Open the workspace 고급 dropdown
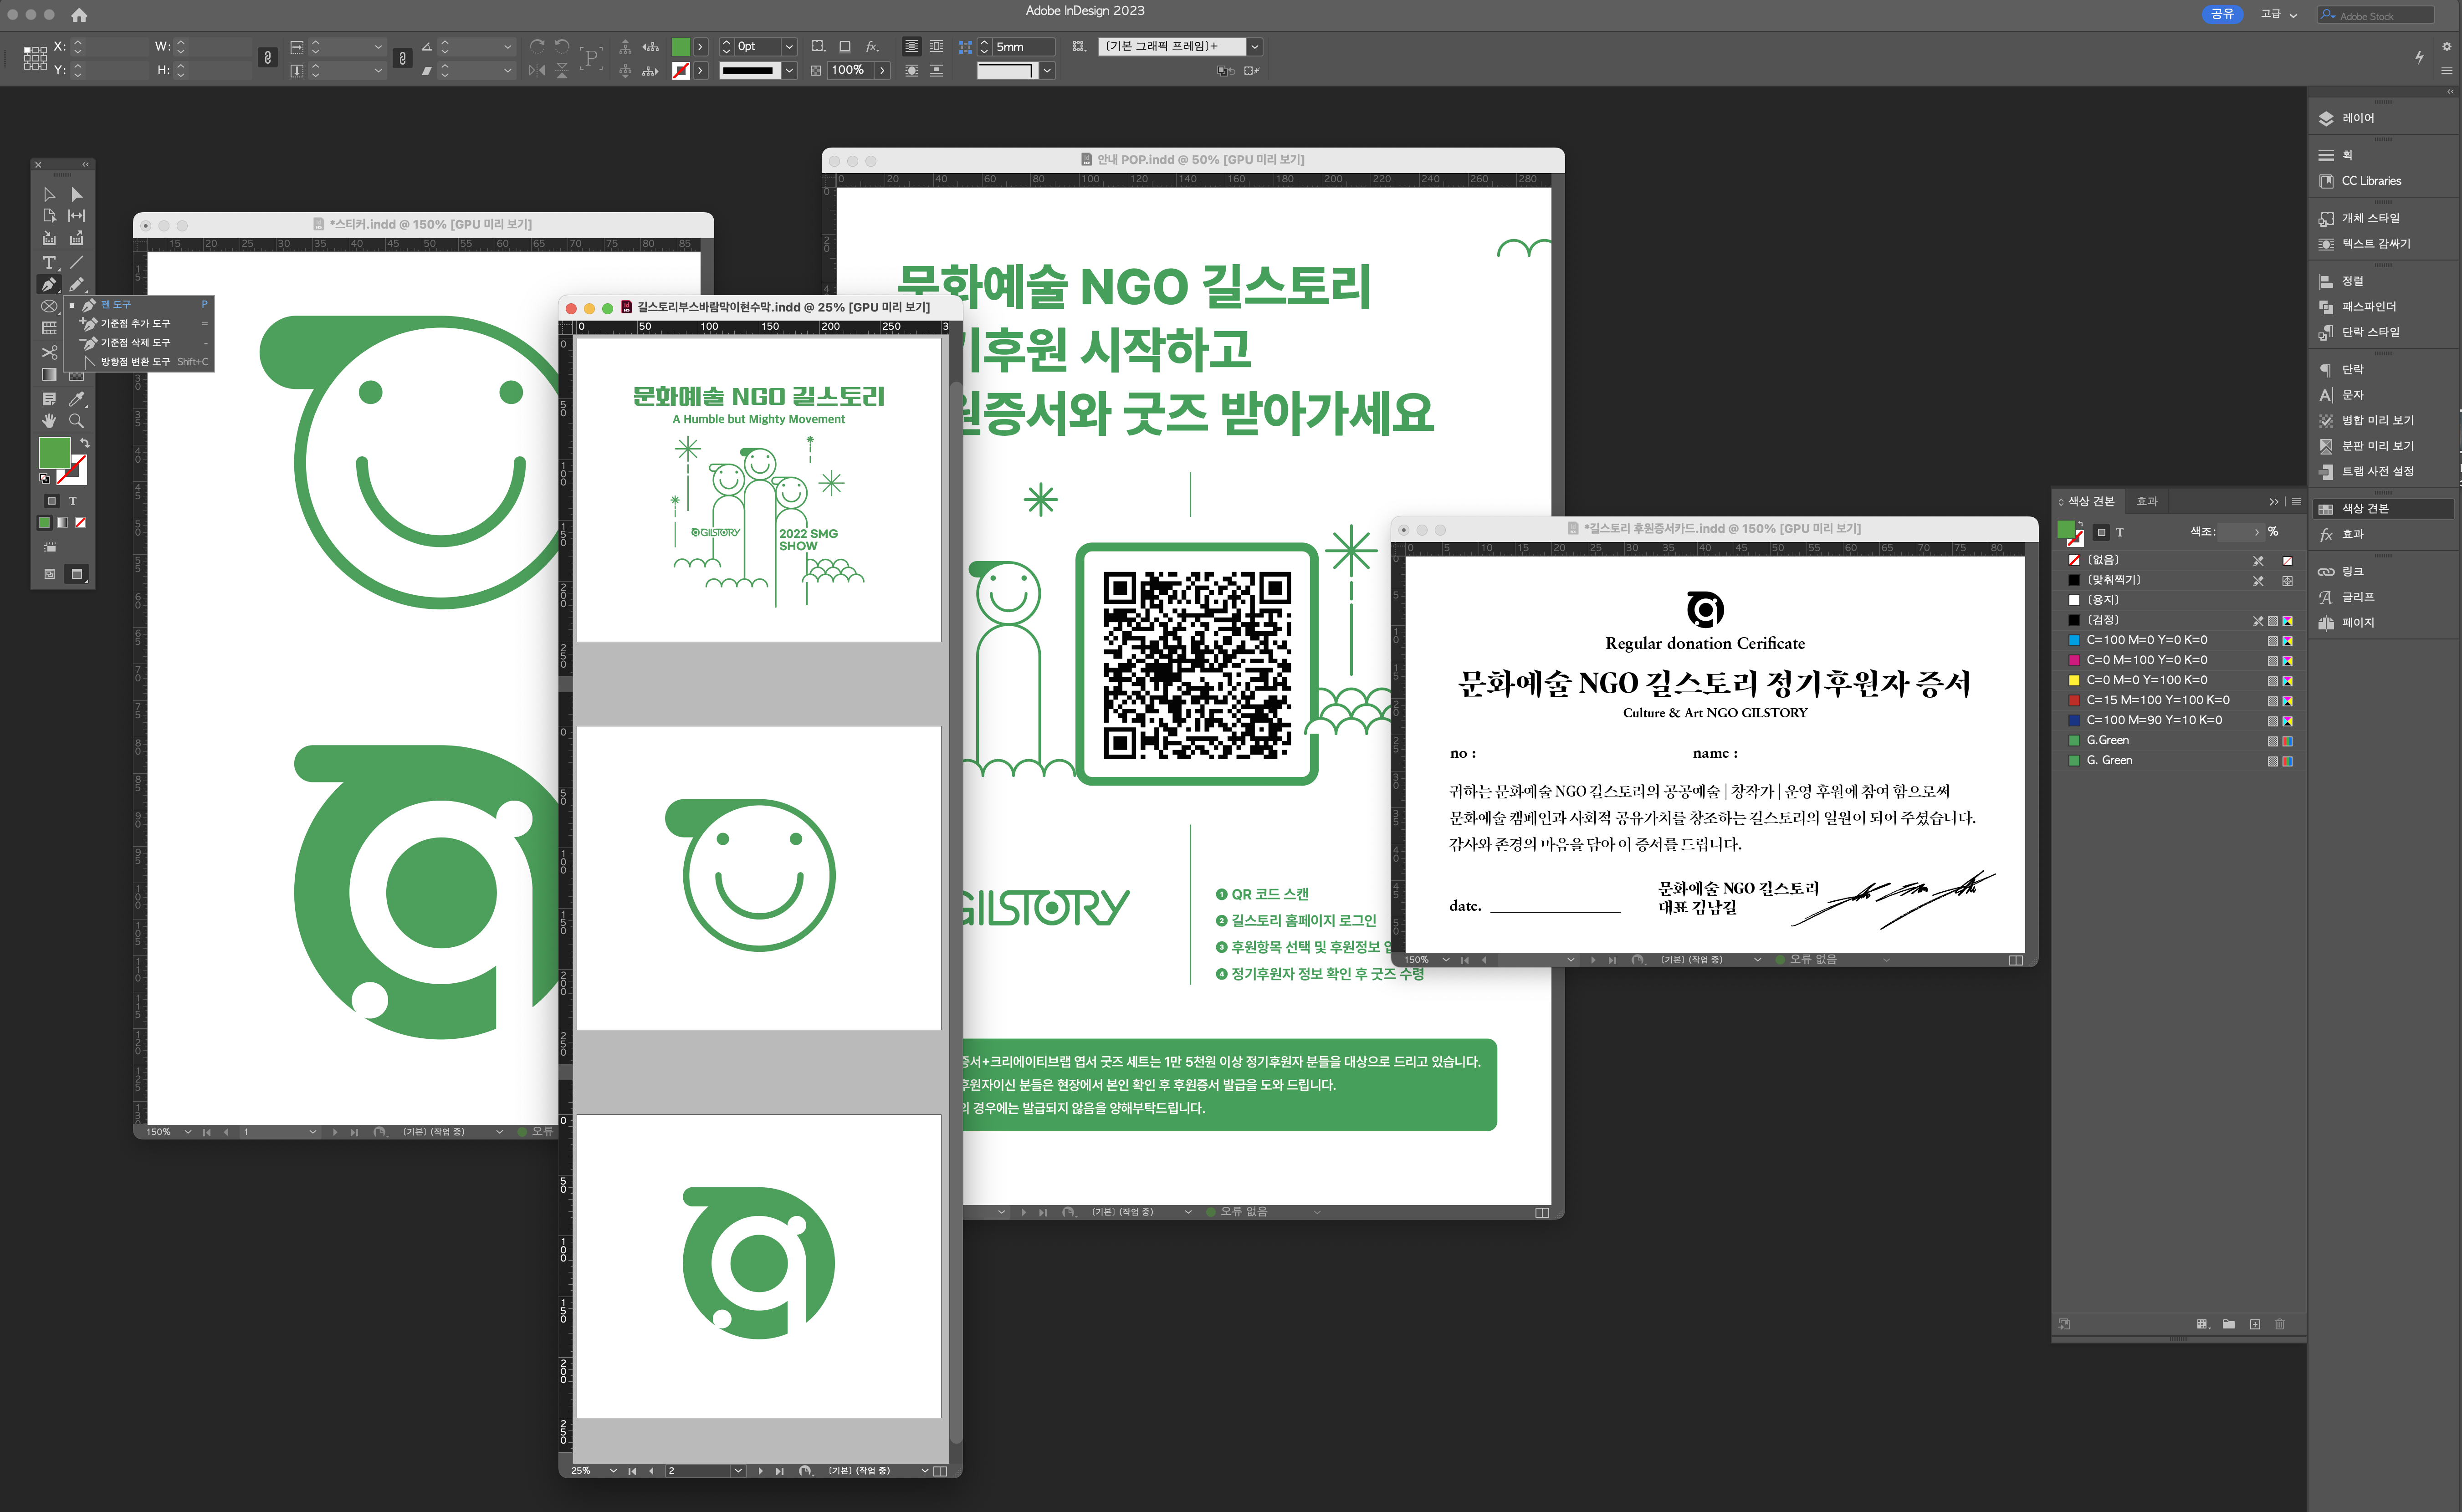The height and width of the screenshot is (1512, 2462). [2280, 14]
